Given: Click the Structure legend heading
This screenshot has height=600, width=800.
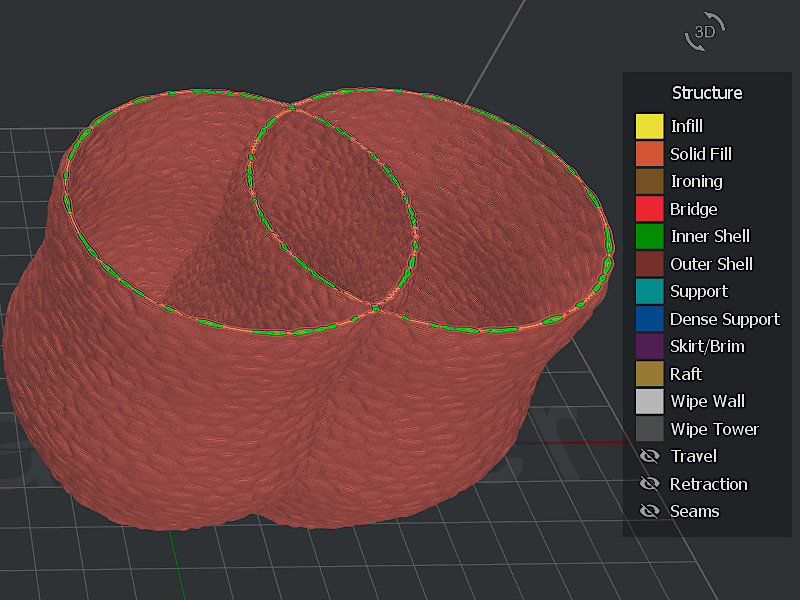Looking at the screenshot, I should [707, 93].
